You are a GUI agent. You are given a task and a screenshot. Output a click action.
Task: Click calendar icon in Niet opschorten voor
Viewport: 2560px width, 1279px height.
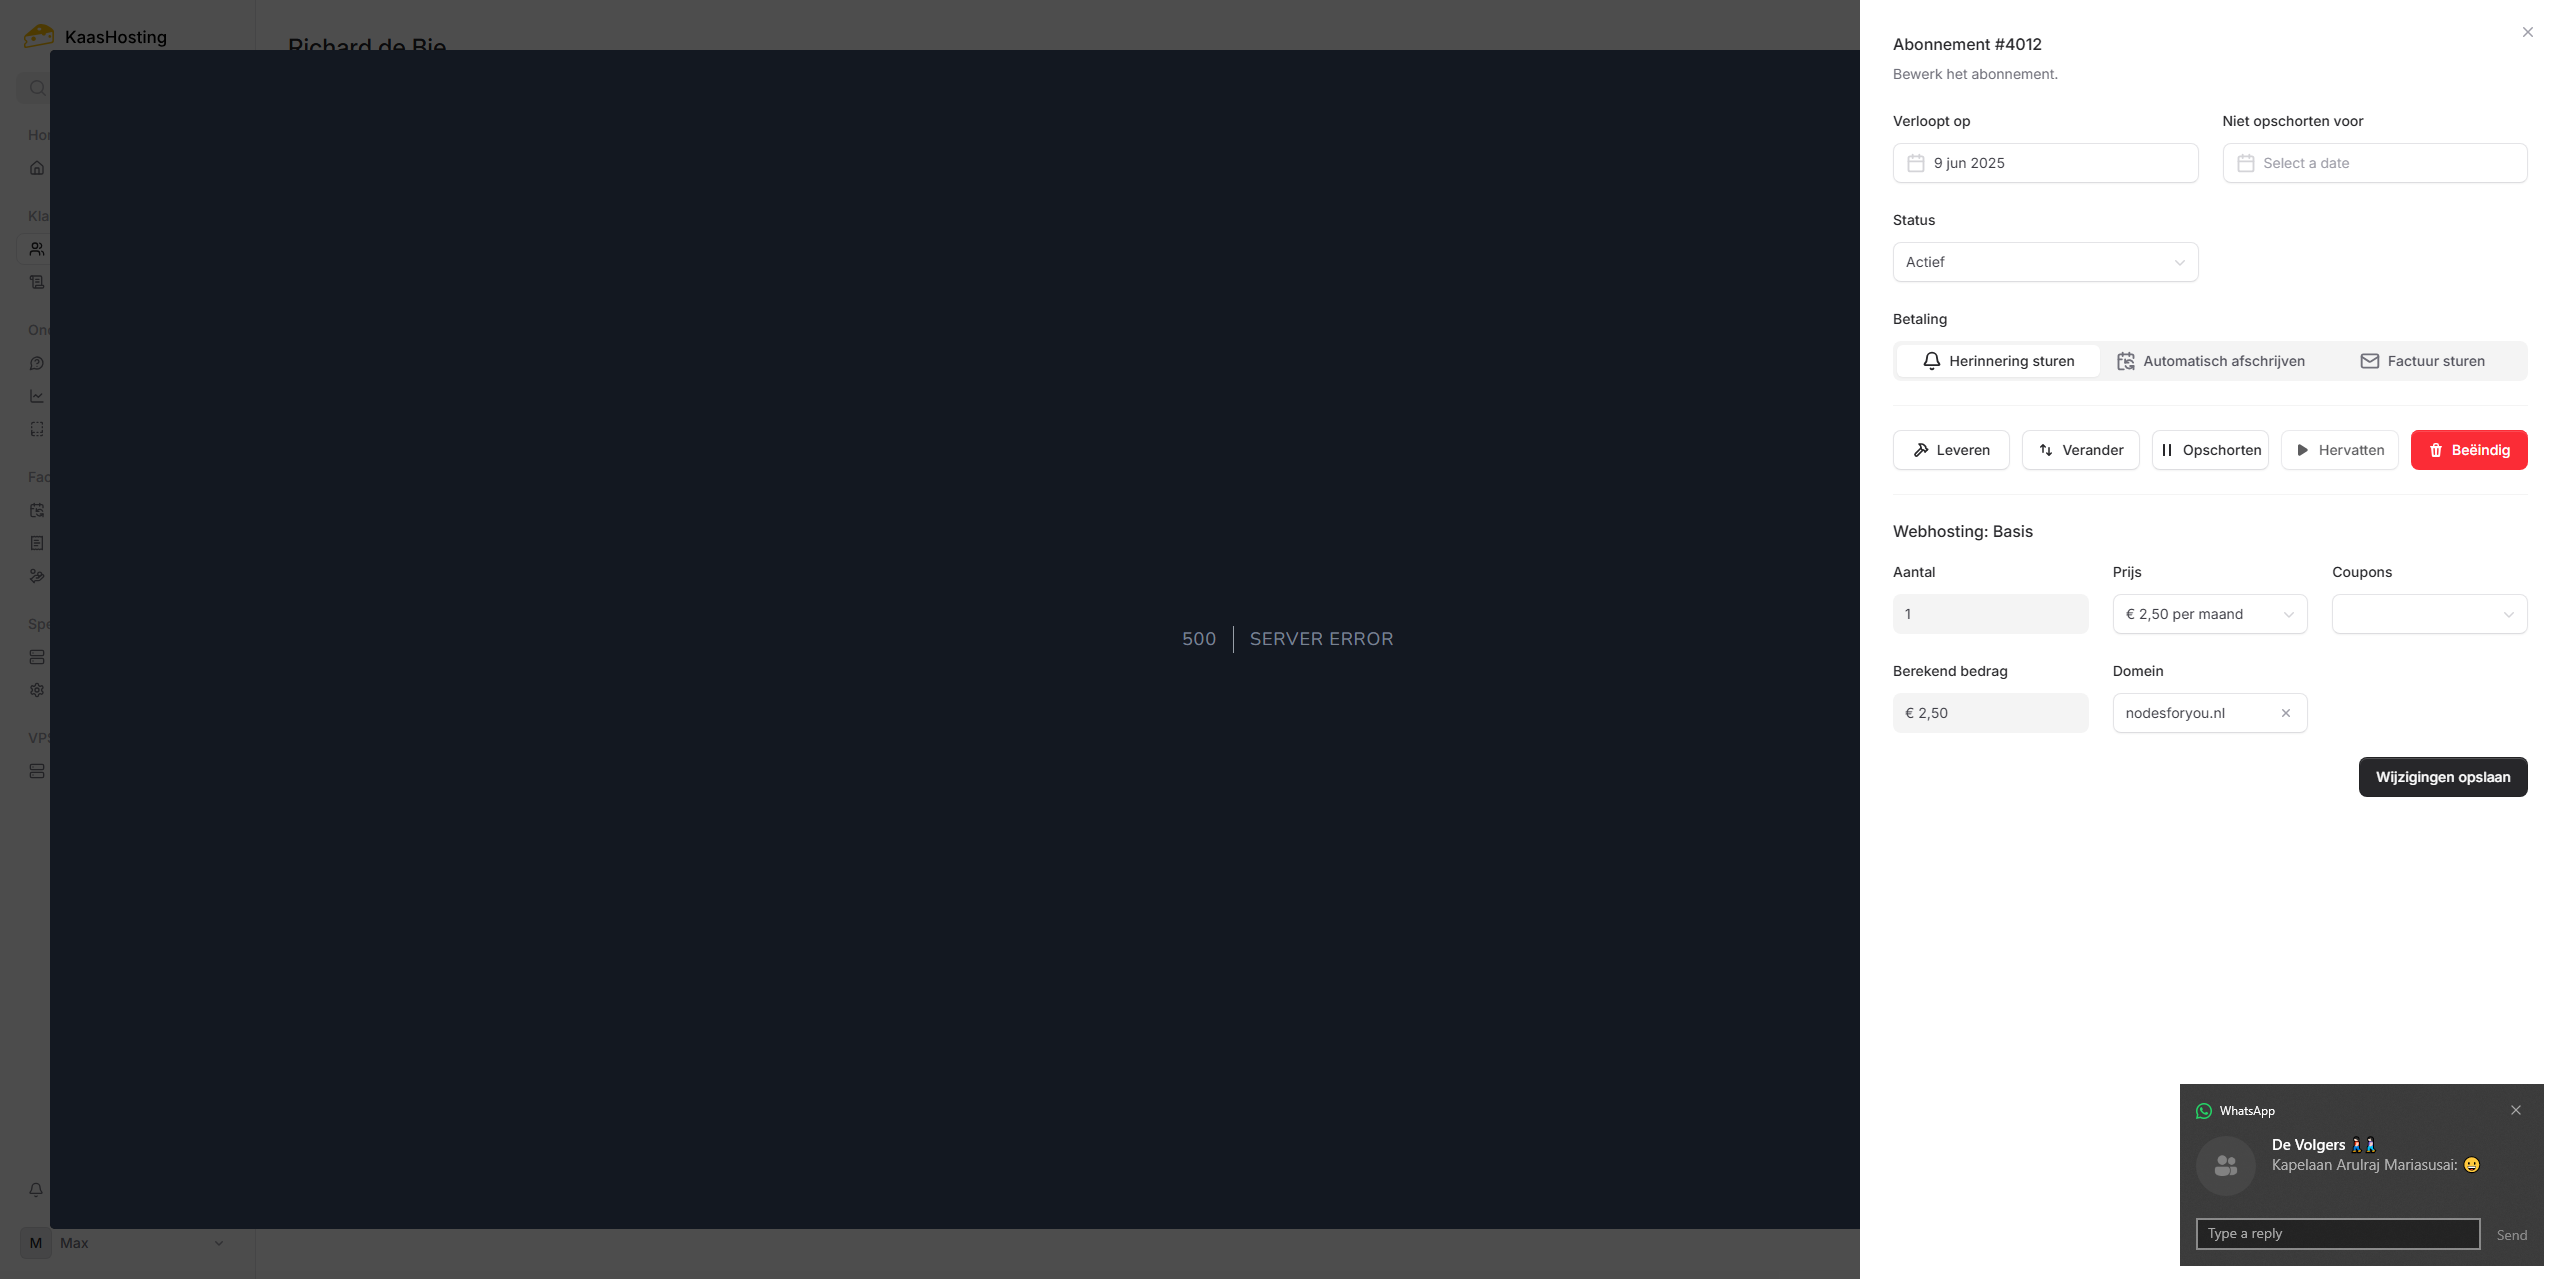point(2245,163)
